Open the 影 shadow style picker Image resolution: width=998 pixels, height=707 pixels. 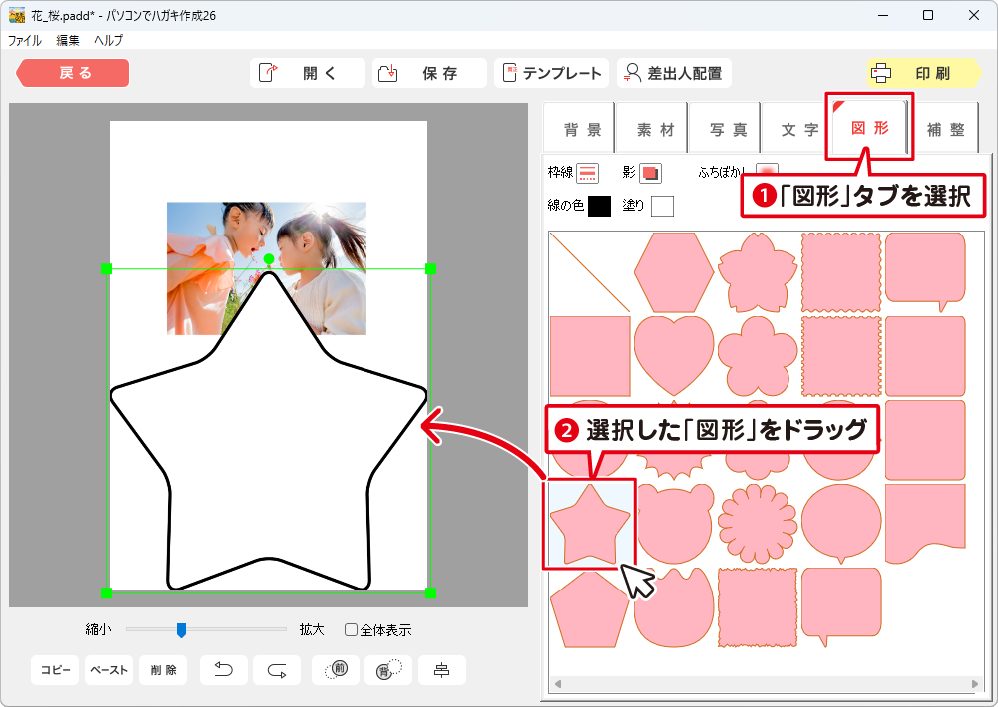[650, 173]
